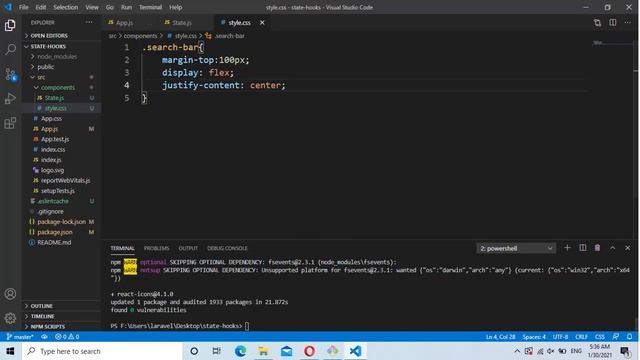Open Microsoft Edge from taskbar
Viewport: 640px width, 360px height.
pos(240,351)
